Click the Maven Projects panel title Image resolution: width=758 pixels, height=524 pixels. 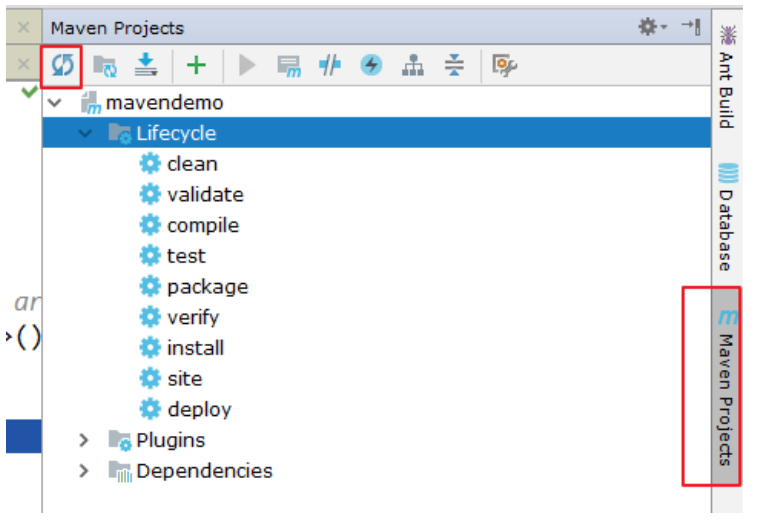click(x=117, y=28)
